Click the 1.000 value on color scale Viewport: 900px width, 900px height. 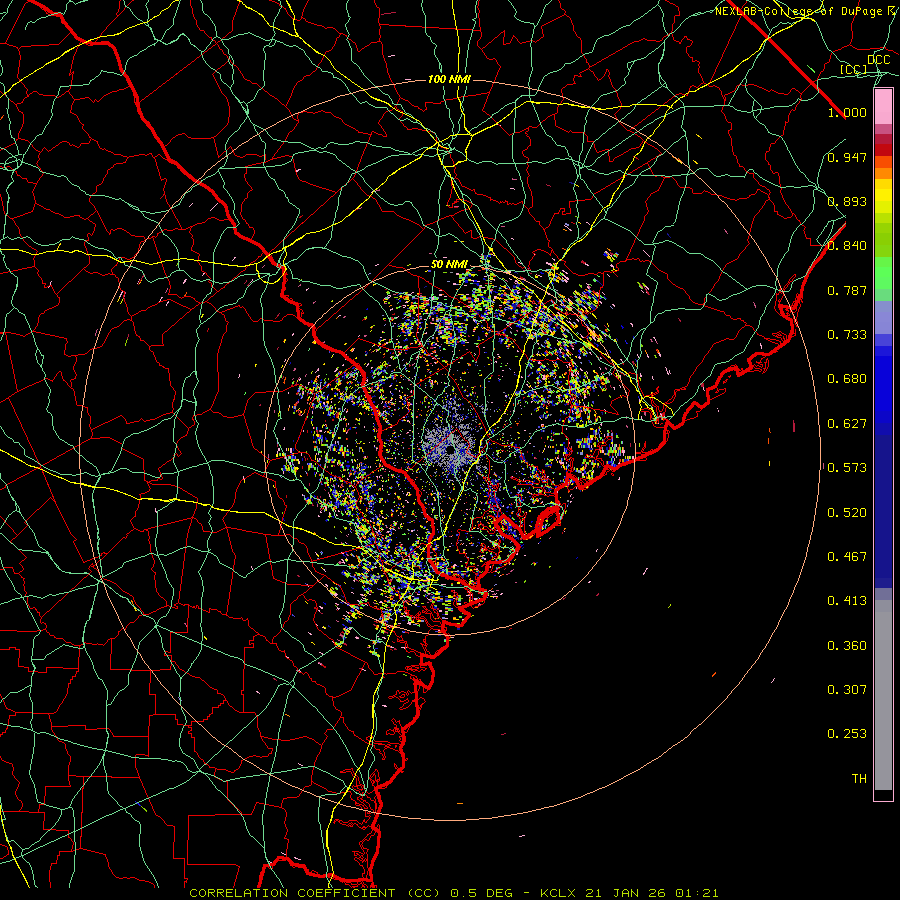[x=847, y=112]
